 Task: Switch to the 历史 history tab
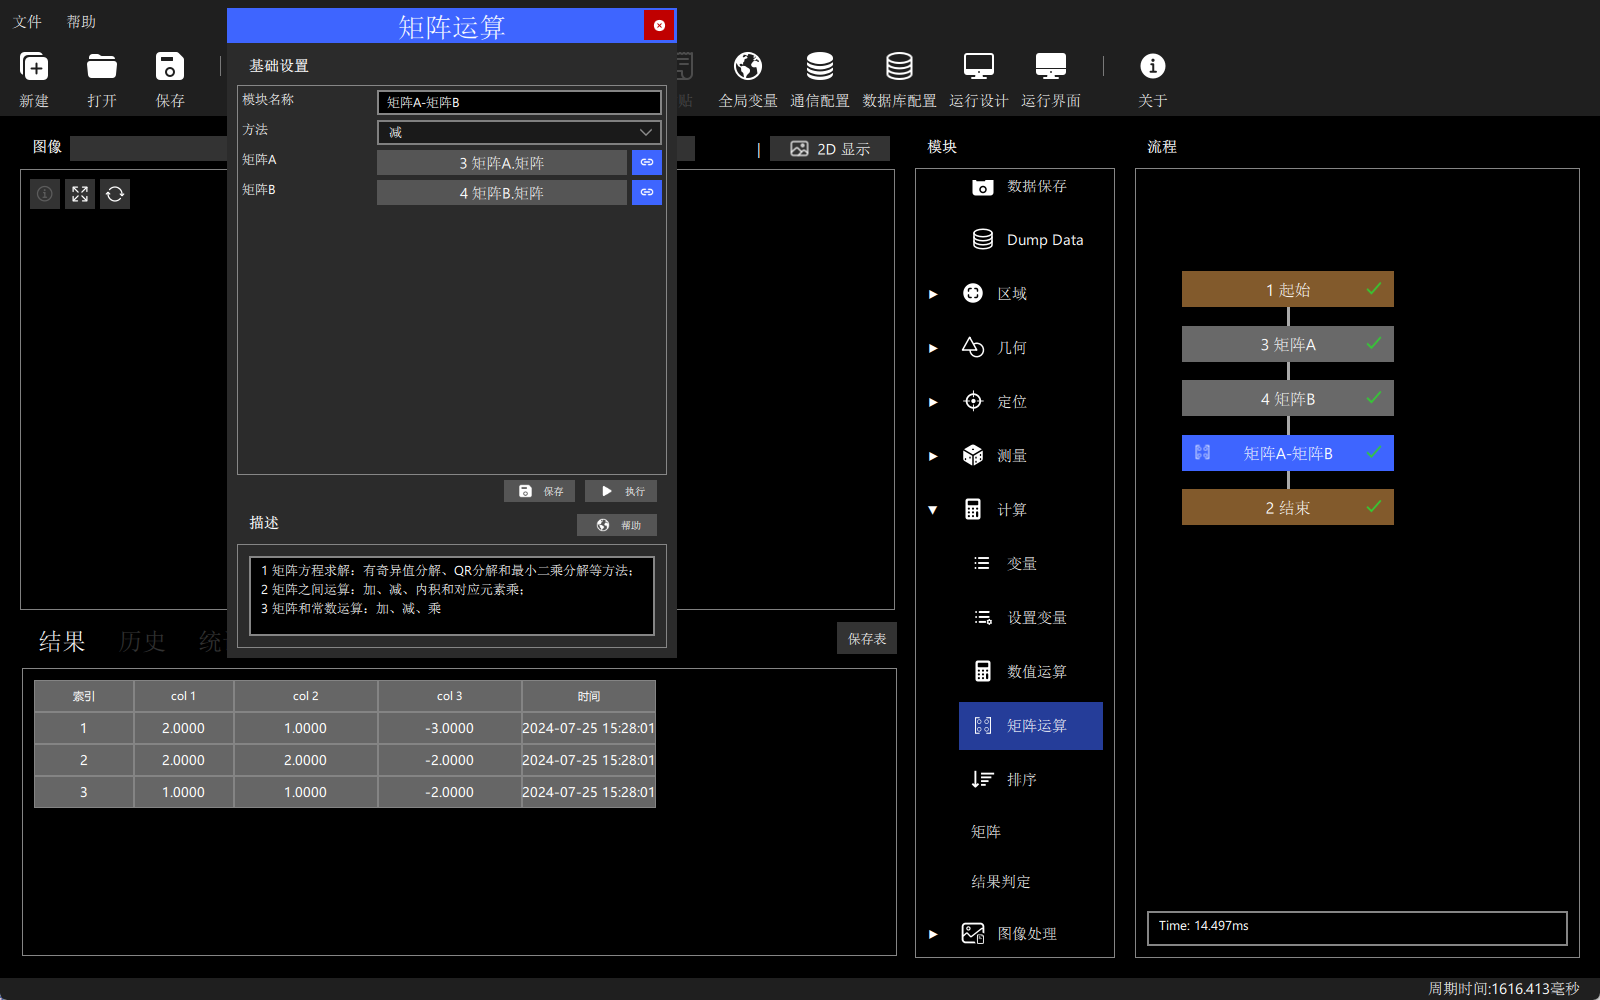pyautogui.click(x=142, y=641)
